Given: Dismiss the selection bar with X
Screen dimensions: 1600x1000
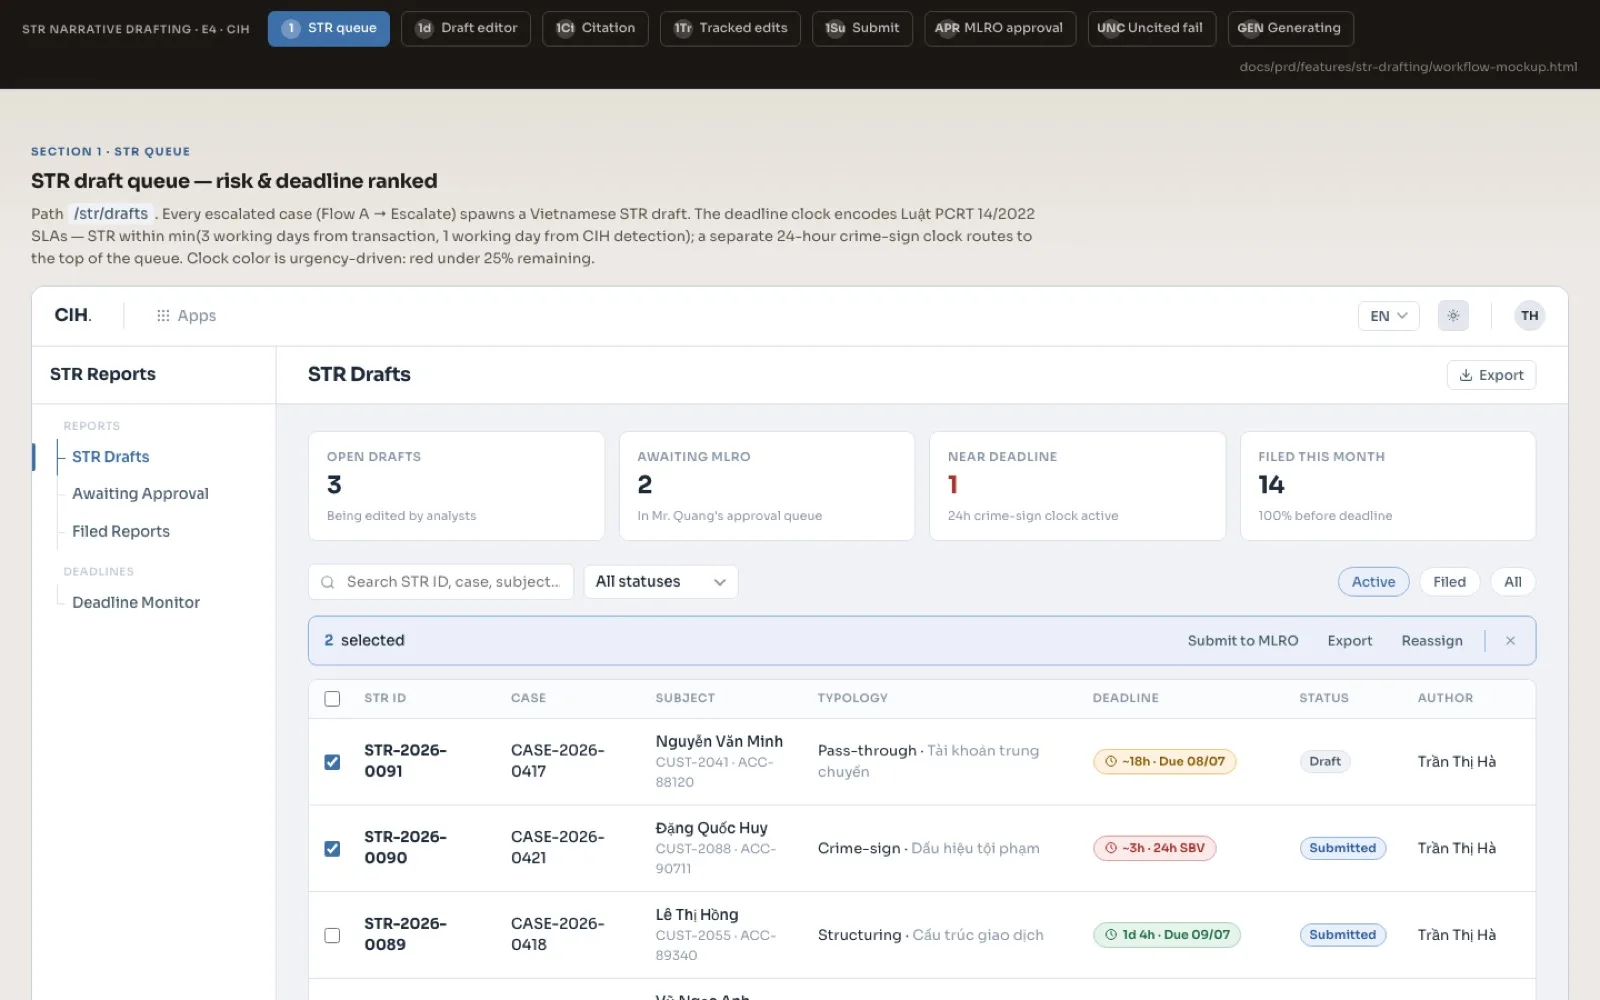Looking at the screenshot, I should [1510, 641].
